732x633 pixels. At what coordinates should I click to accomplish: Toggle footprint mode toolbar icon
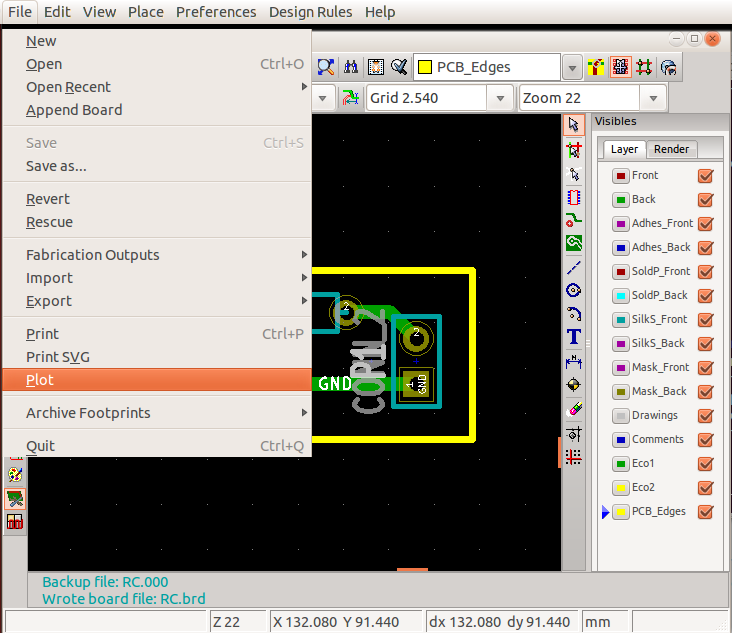[620, 67]
